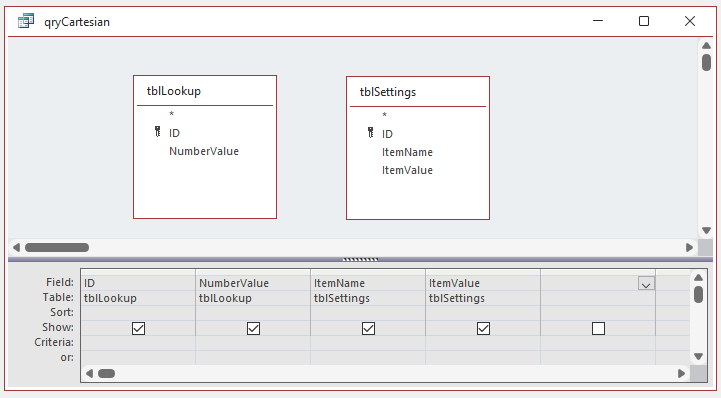Screen dimensions: 721x398
Task: Click the qryCartesian title text
Action: click(77, 22)
